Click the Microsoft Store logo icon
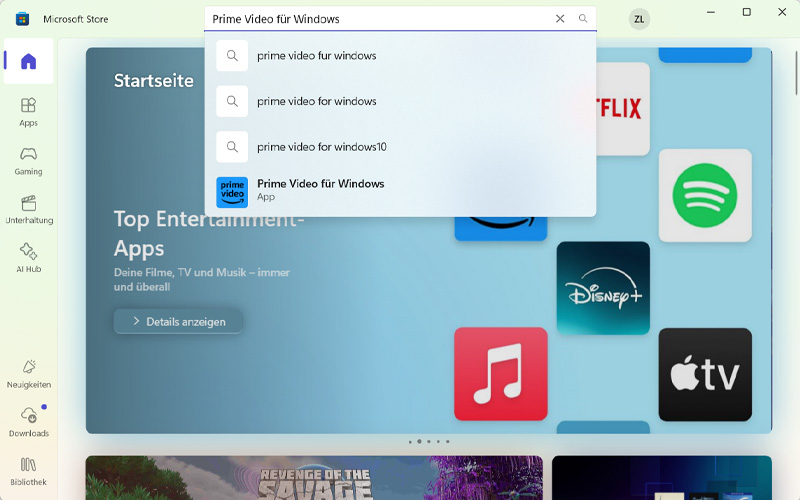 tap(22, 19)
